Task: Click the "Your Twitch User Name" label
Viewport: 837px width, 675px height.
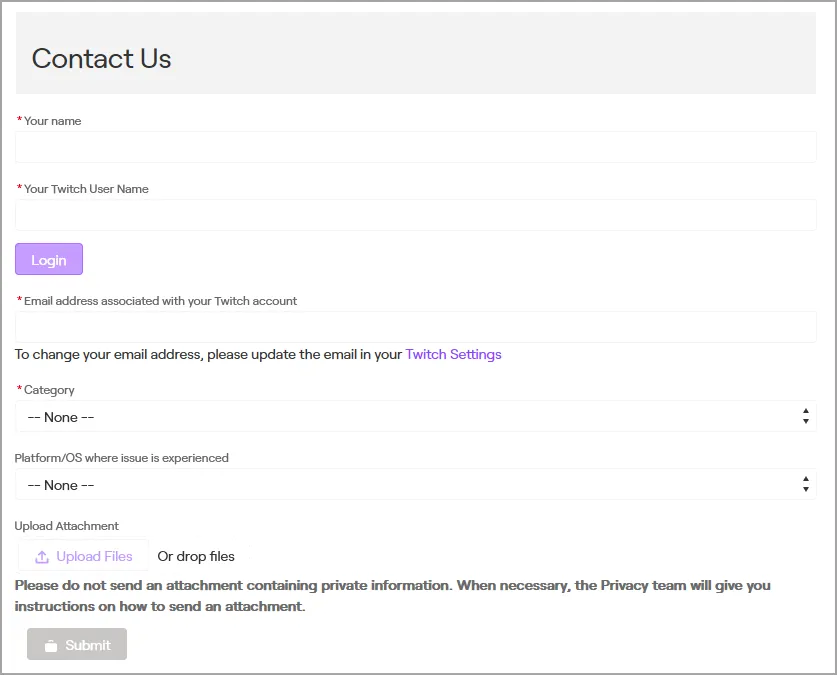Action: click(x=86, y=189)
